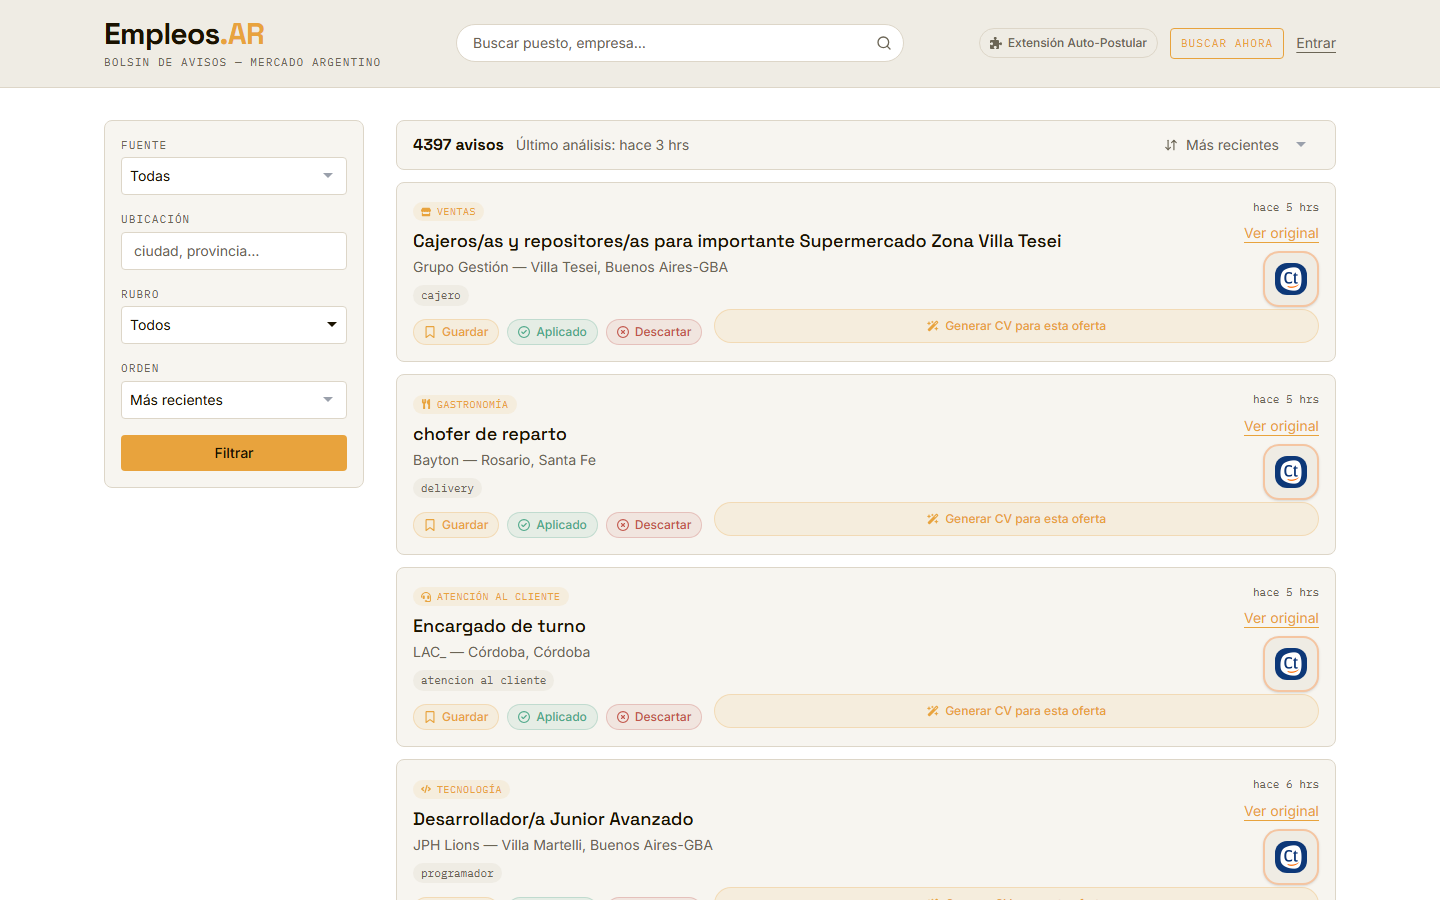The image size is (1440, 900).
Task: Open the Encargado de turno job title
Action: [499, 626]
